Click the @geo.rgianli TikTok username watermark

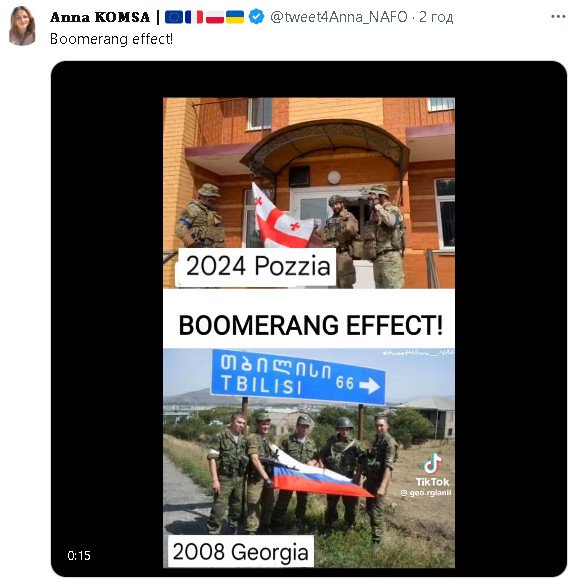pos(426,493)
